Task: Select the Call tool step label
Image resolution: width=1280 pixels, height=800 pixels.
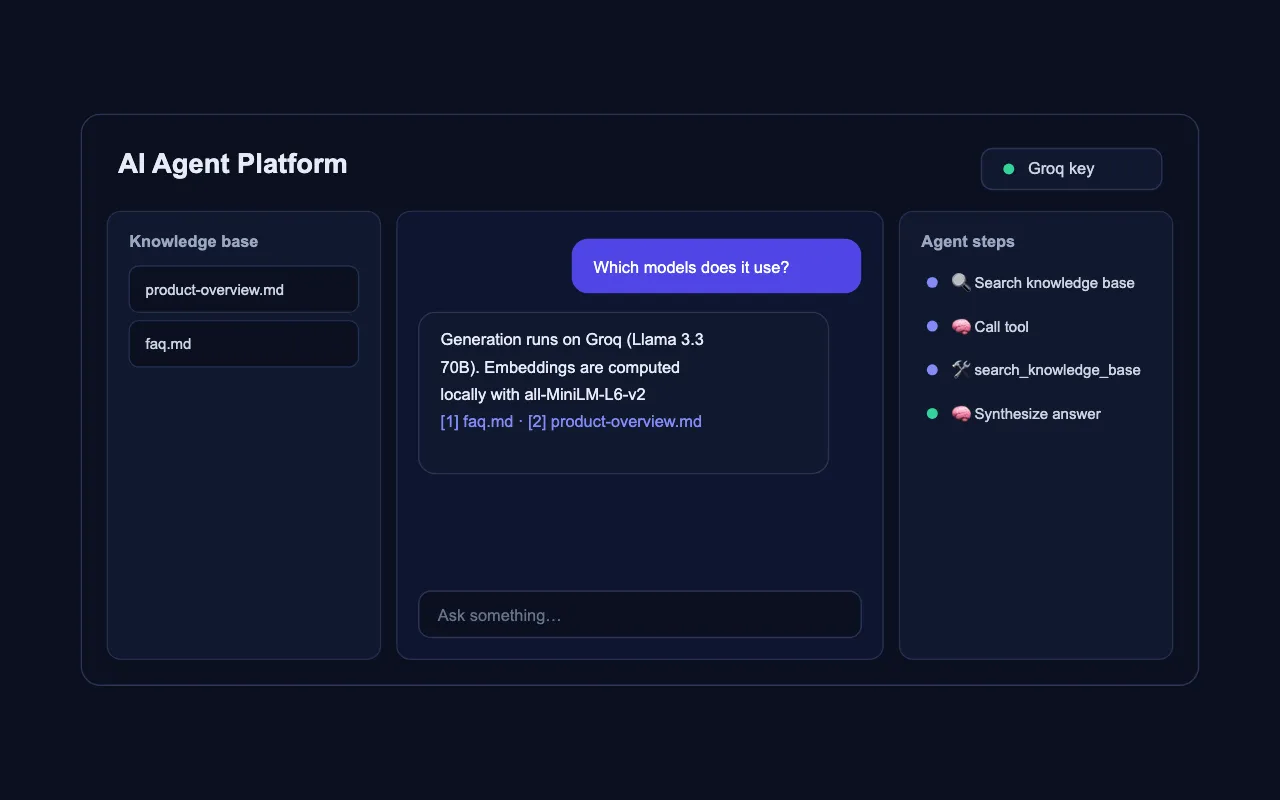Action: (x=1001, y=327)
